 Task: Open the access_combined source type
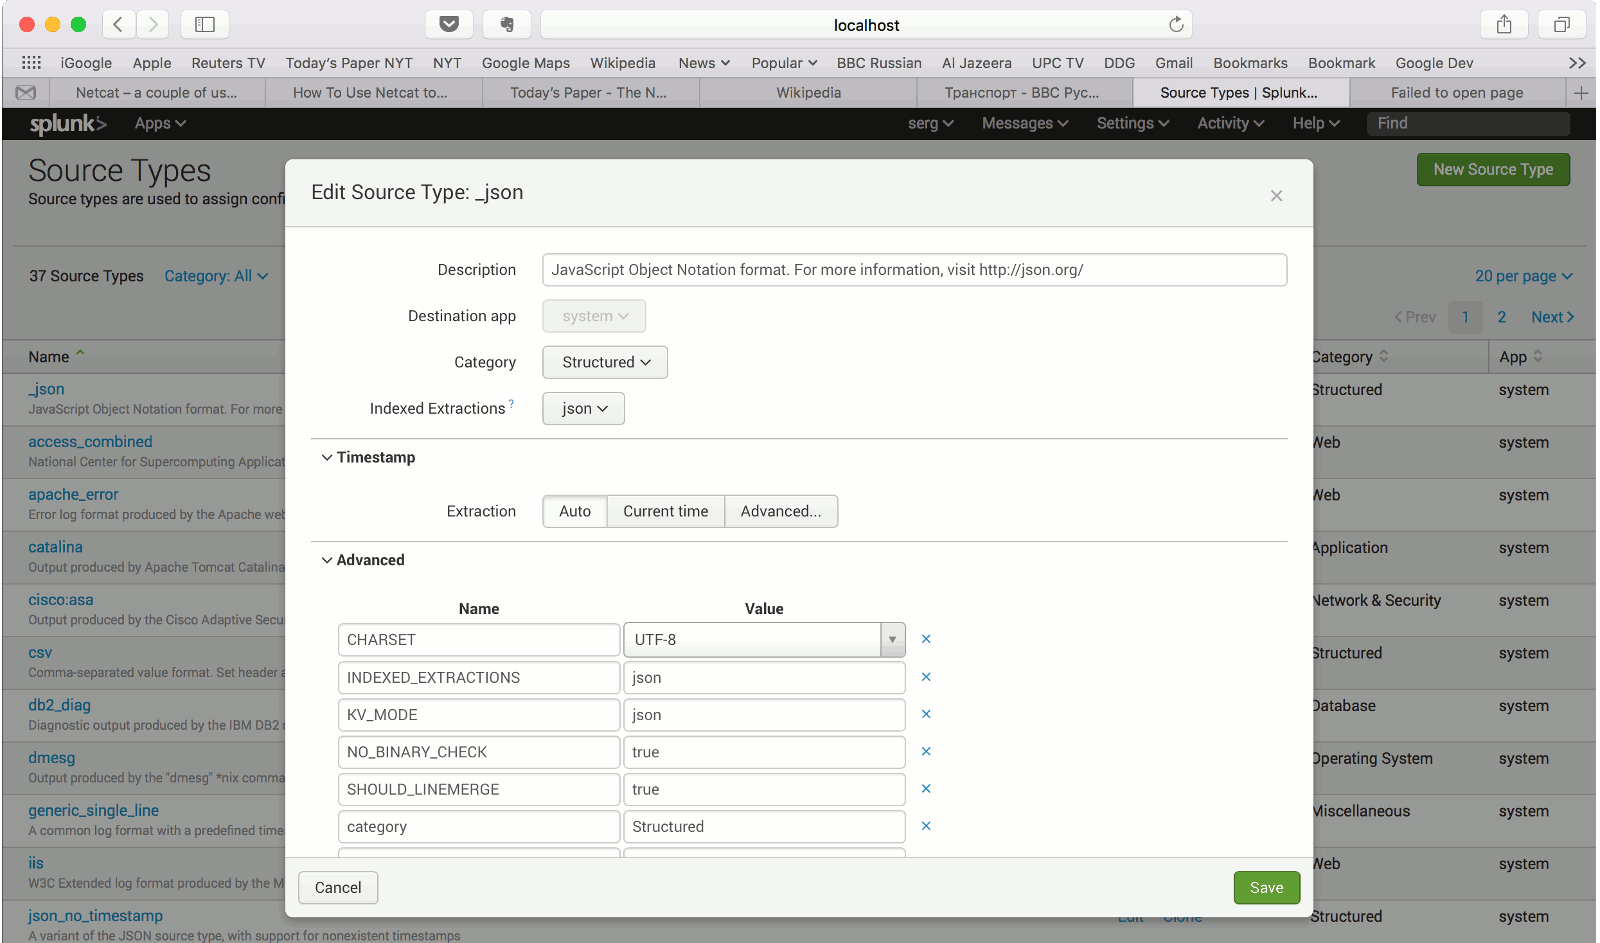pyautogui.click(x=90, y=442)
